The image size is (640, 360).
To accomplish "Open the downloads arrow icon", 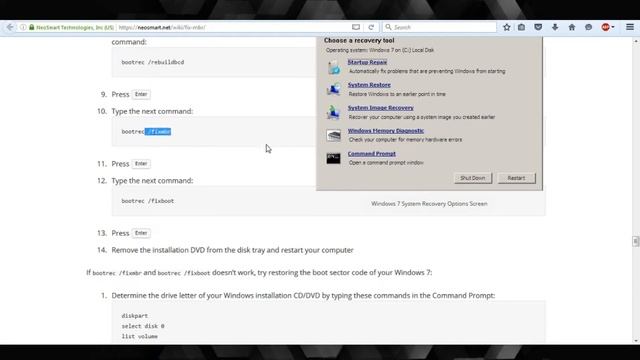I will click(x=555, y=27).
